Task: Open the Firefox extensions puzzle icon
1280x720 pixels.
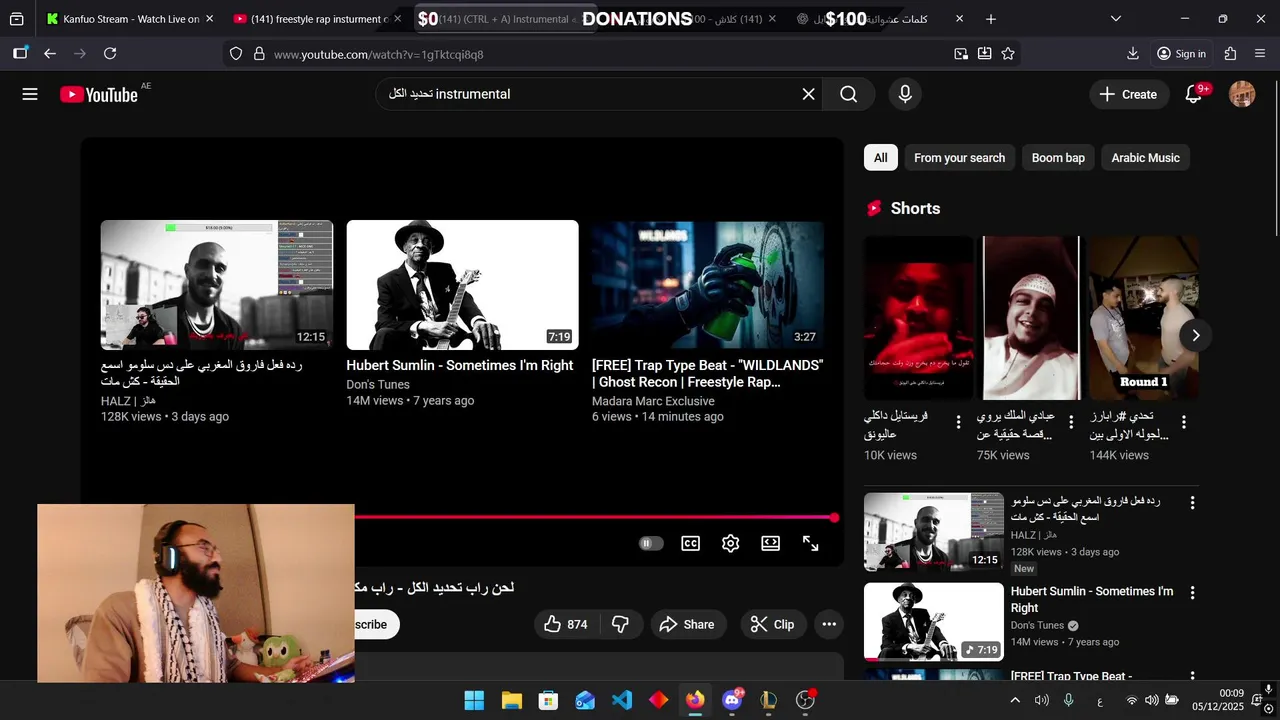Action: (x=1230, y=54)
